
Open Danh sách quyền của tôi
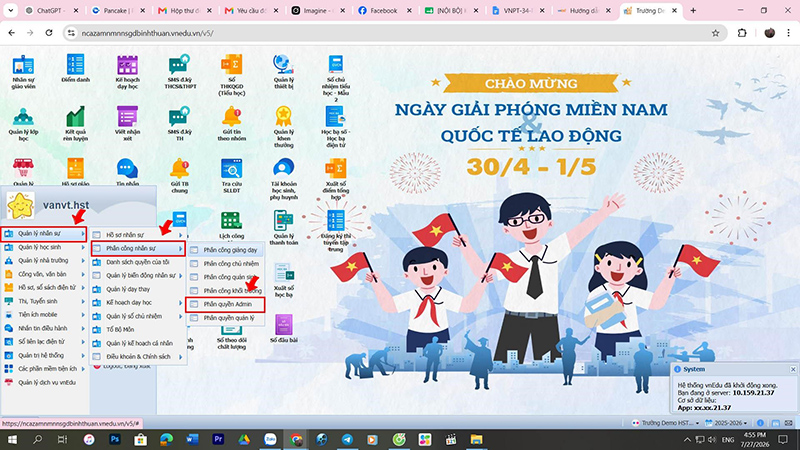[x=138, y=262]
